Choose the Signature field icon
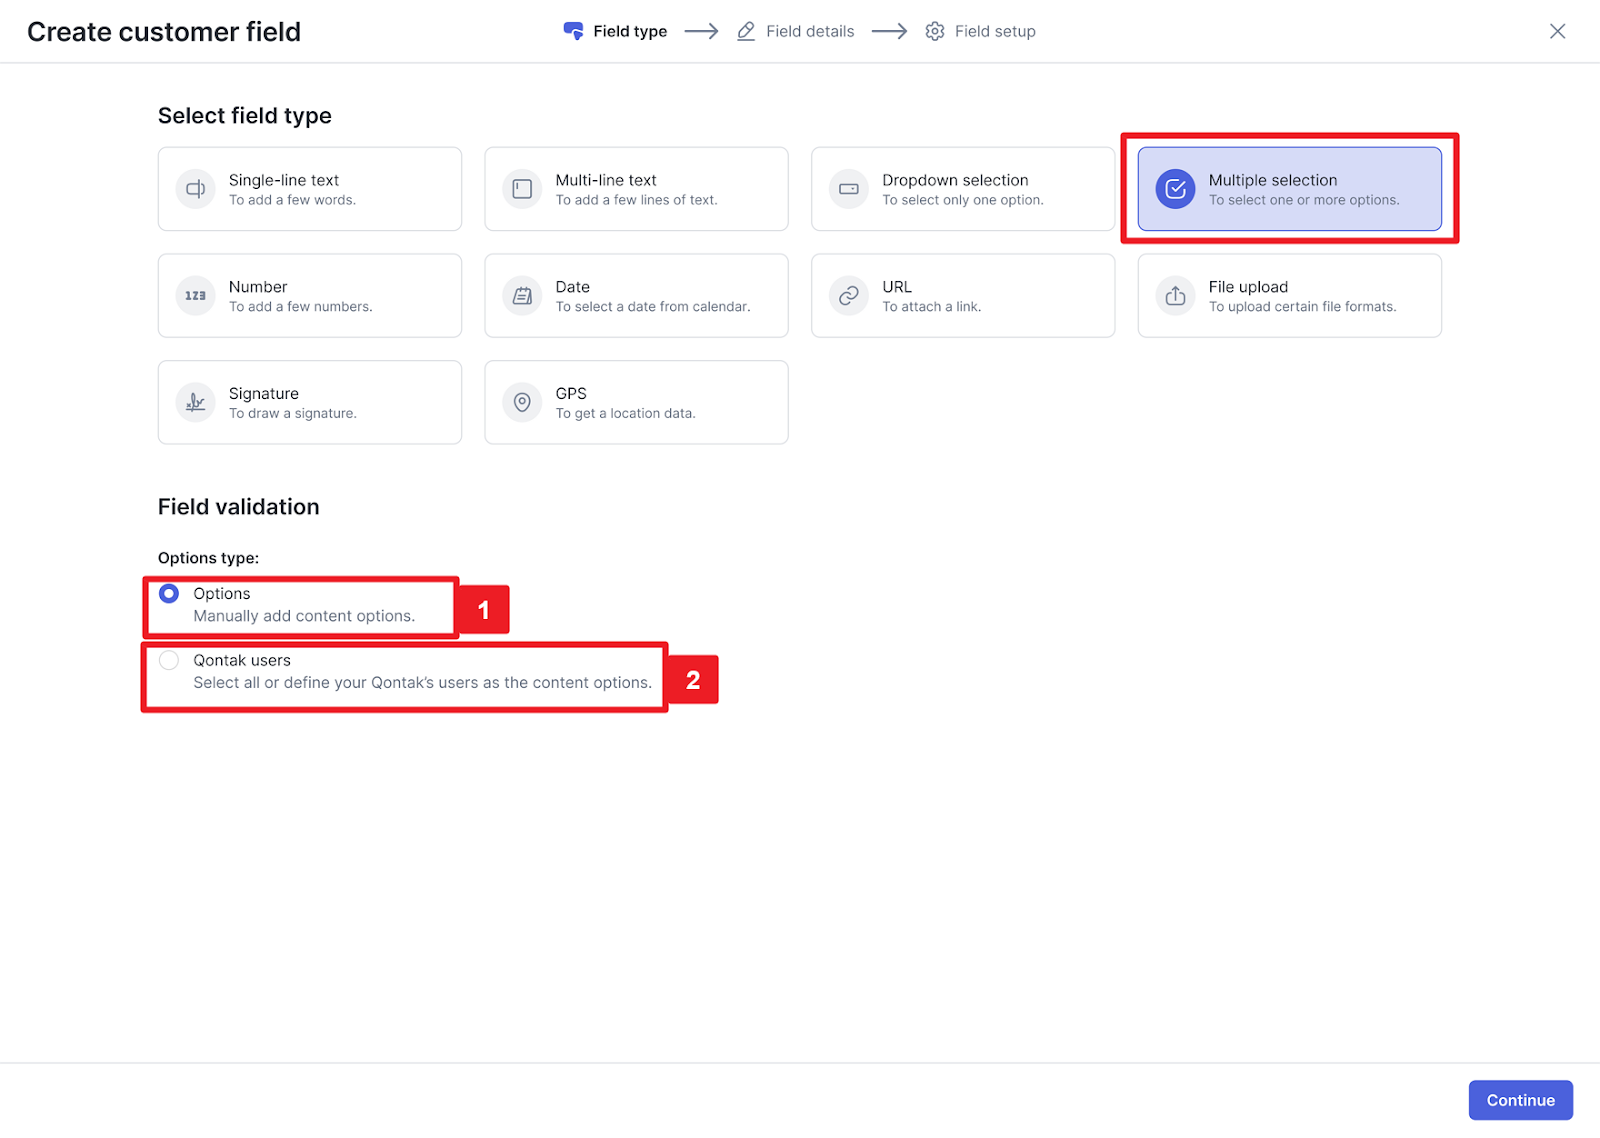Image resolution: width=1600 pixels, height=1138 pixels. pos(196,402)
